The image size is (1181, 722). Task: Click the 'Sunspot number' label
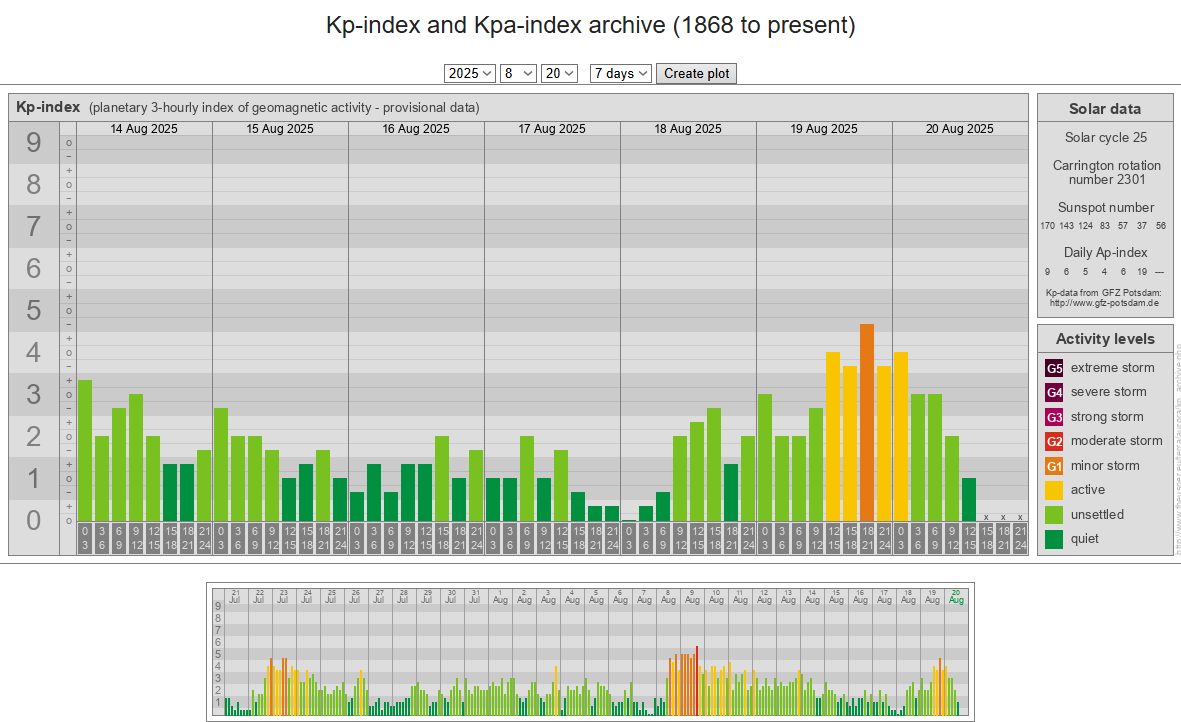1106,207
